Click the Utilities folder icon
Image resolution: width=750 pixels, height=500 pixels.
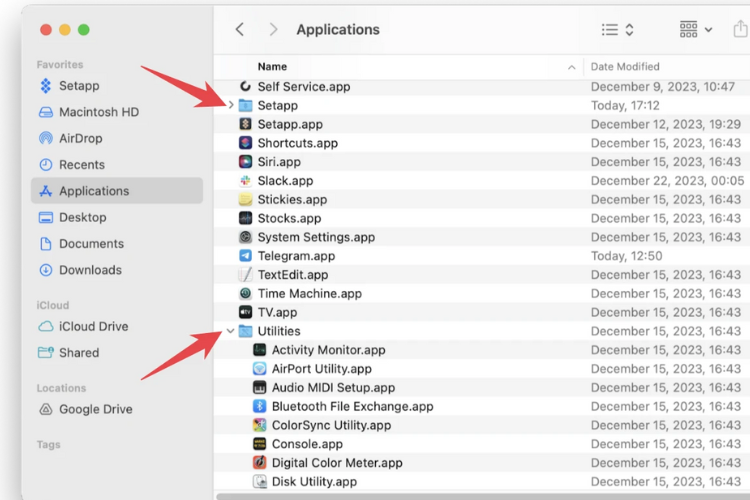(x=245, y=331)
